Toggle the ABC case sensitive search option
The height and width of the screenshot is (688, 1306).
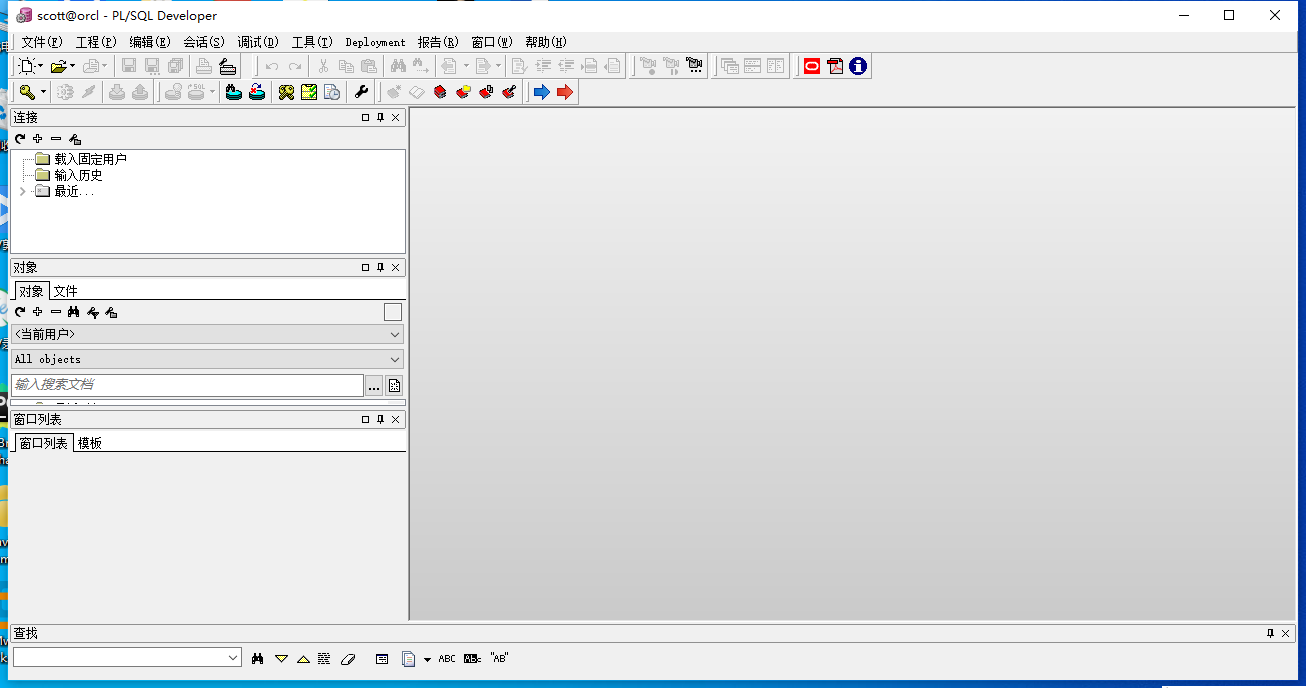pyautogui.click(x=447, y=658)
